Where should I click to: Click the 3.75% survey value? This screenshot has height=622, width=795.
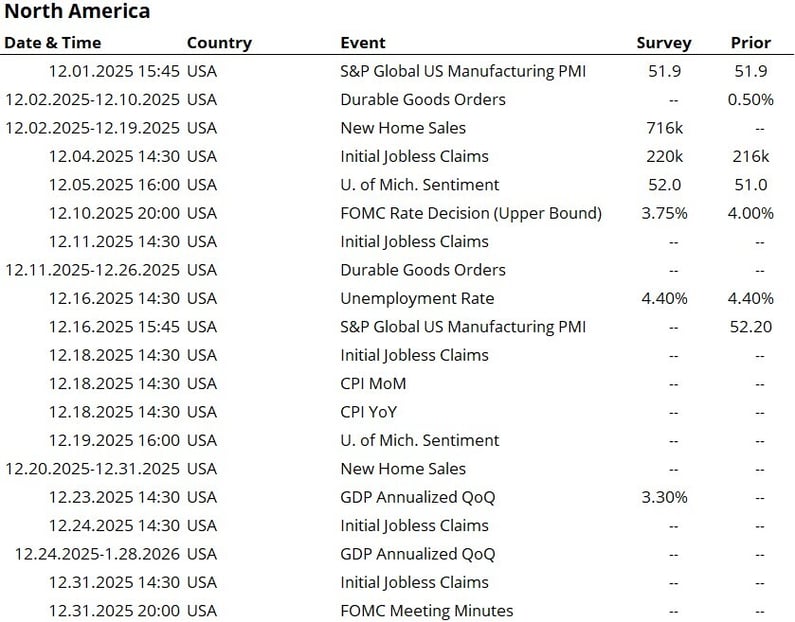(663, 213)
